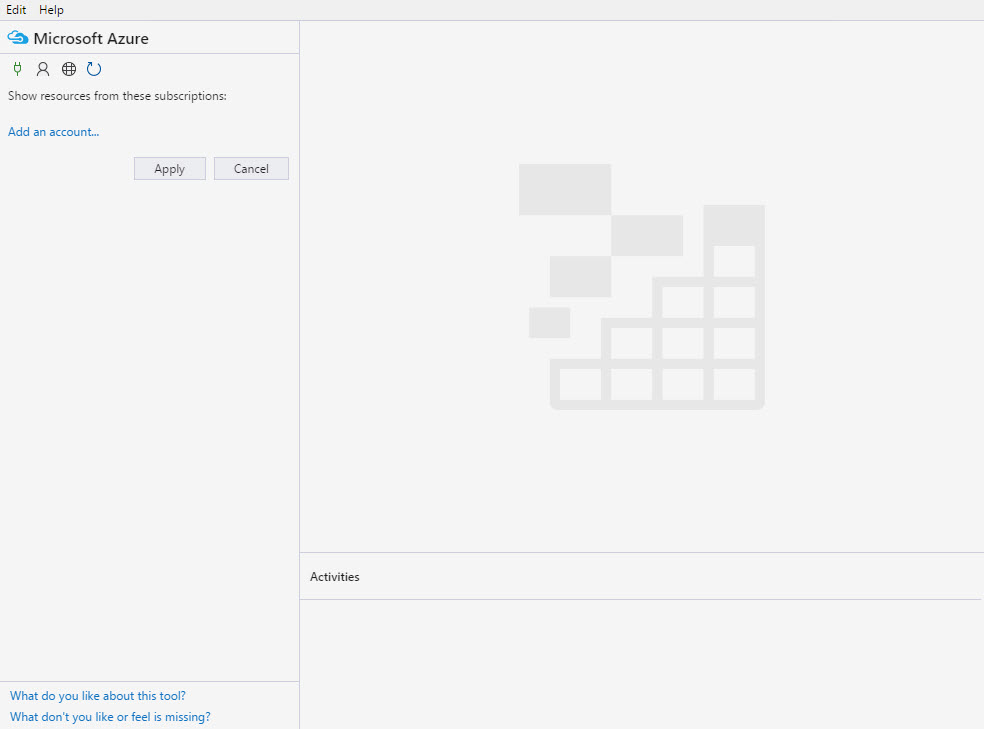Click the horizontal divider above Activities
Image resolution: width=984 pixels, height=729 pixels.
pos(640,552)
